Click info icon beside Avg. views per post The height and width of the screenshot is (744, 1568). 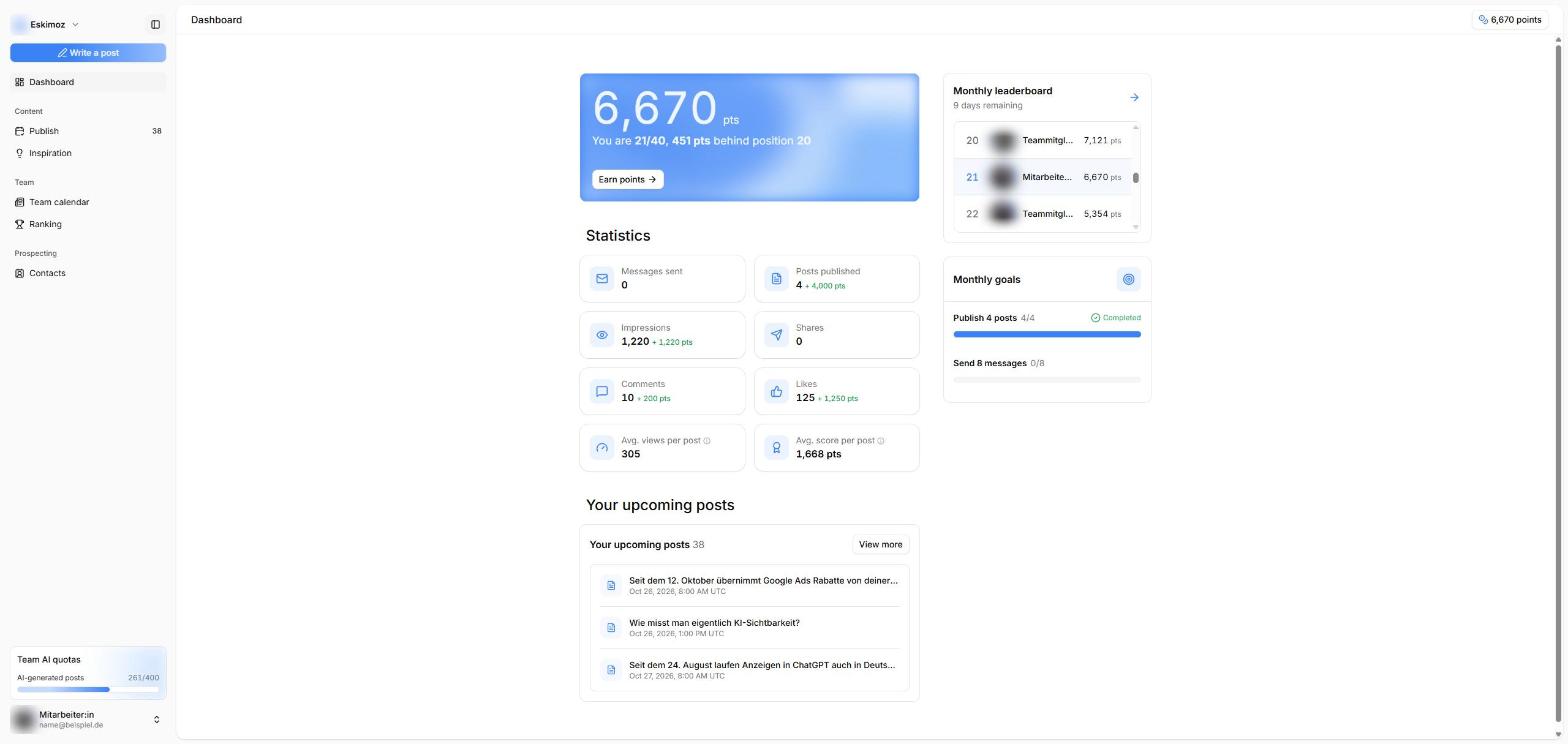point(707,441)
